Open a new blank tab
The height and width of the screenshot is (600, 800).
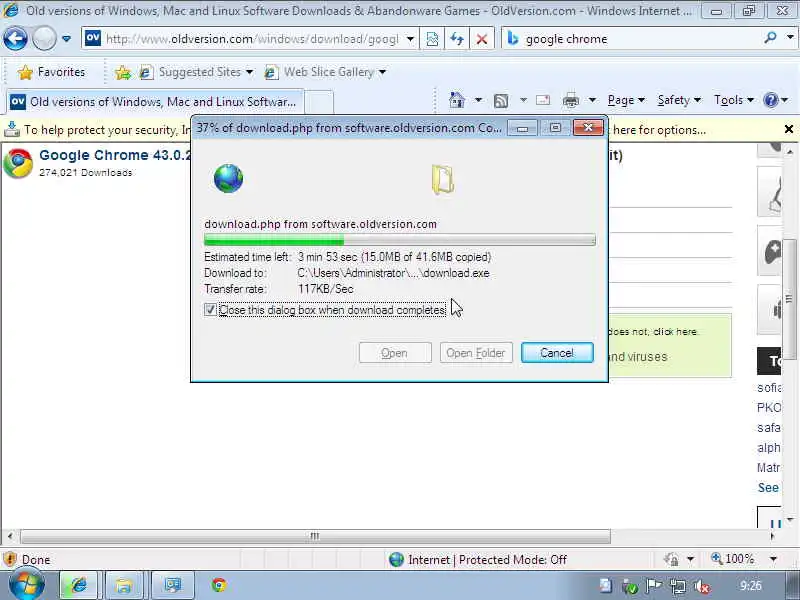click(x=319, y=102)
